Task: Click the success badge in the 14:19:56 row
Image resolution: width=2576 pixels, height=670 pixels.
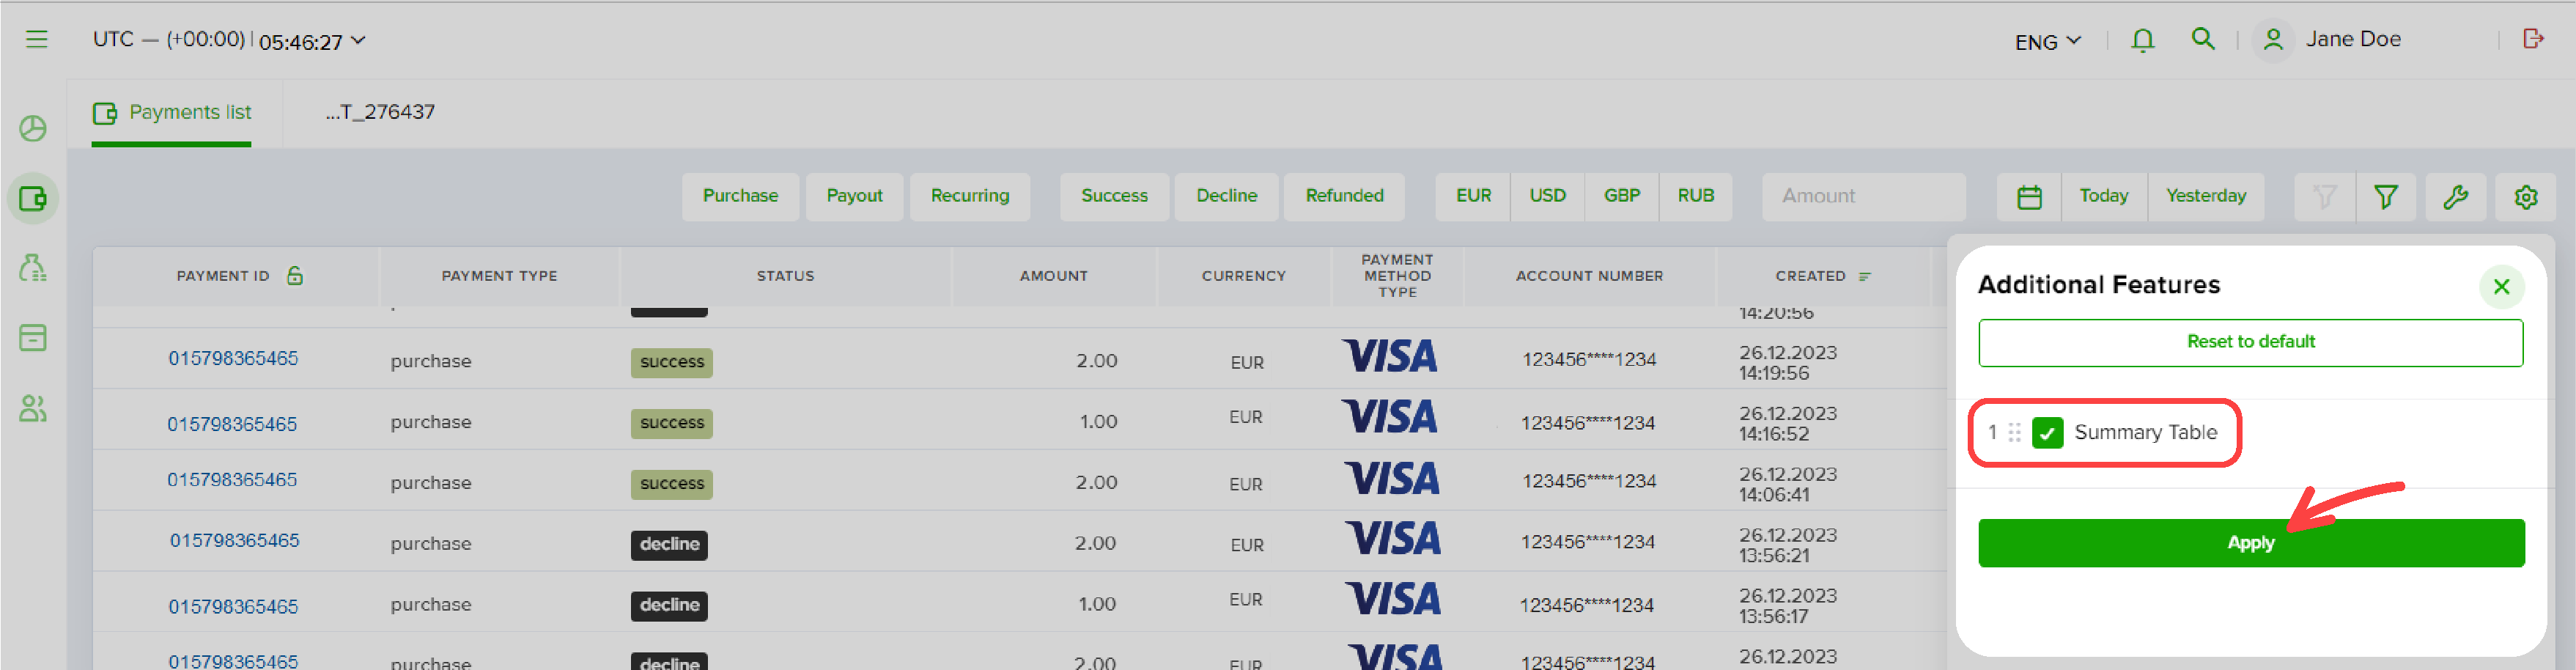Action: click(x=671, y=362)
